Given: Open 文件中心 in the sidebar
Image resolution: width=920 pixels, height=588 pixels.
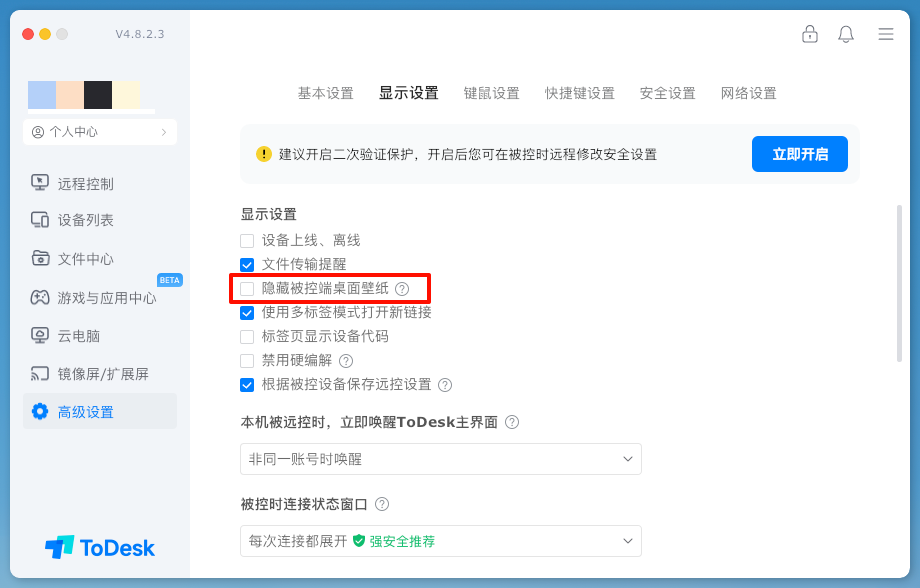Looking at the screenshot, I should tap(75, 258).
